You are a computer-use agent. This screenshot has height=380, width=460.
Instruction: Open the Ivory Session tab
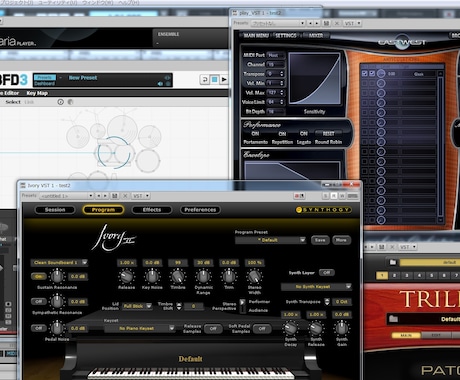click(55, 210)
